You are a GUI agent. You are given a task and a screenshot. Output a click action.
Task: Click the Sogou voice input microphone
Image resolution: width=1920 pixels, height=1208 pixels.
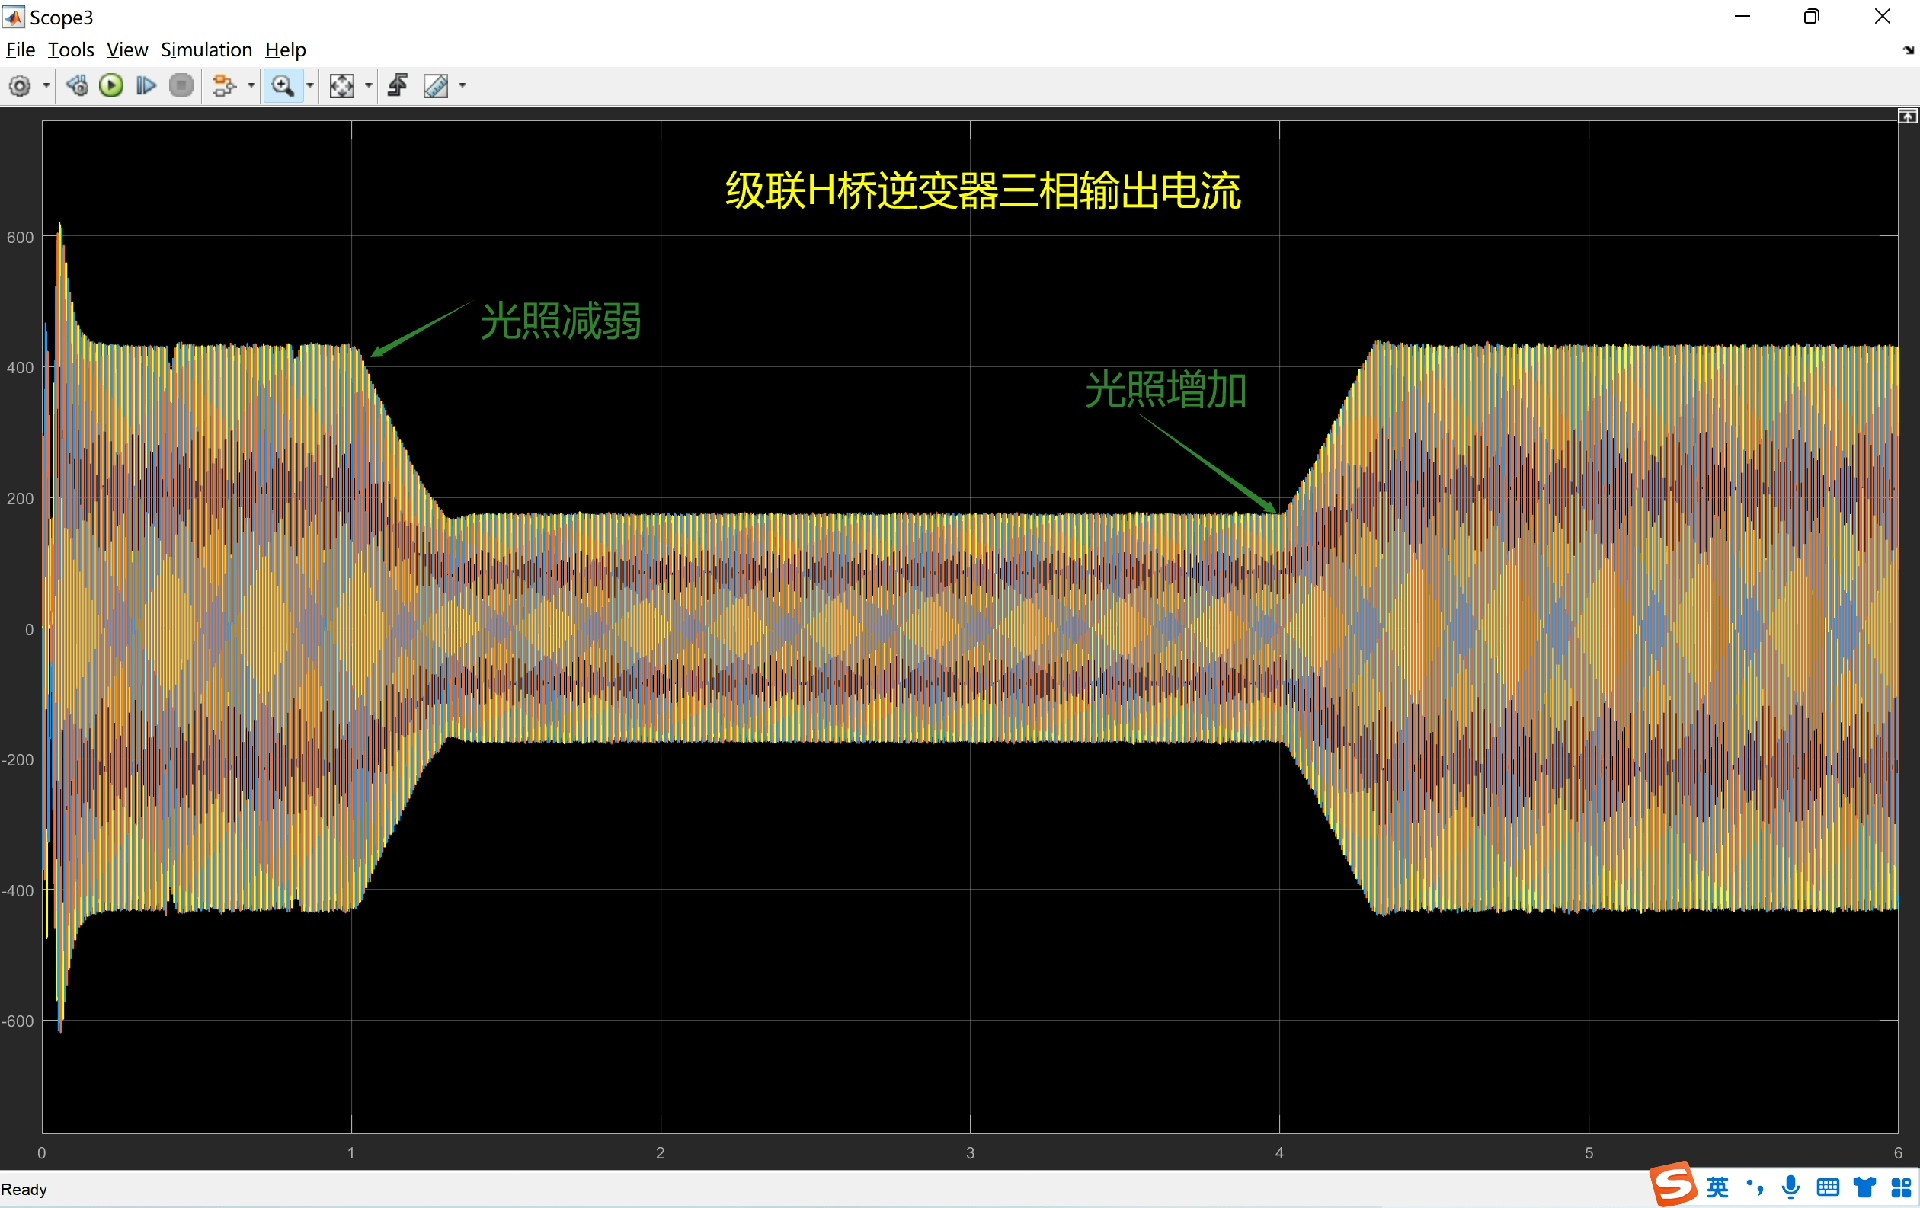1791,1187
